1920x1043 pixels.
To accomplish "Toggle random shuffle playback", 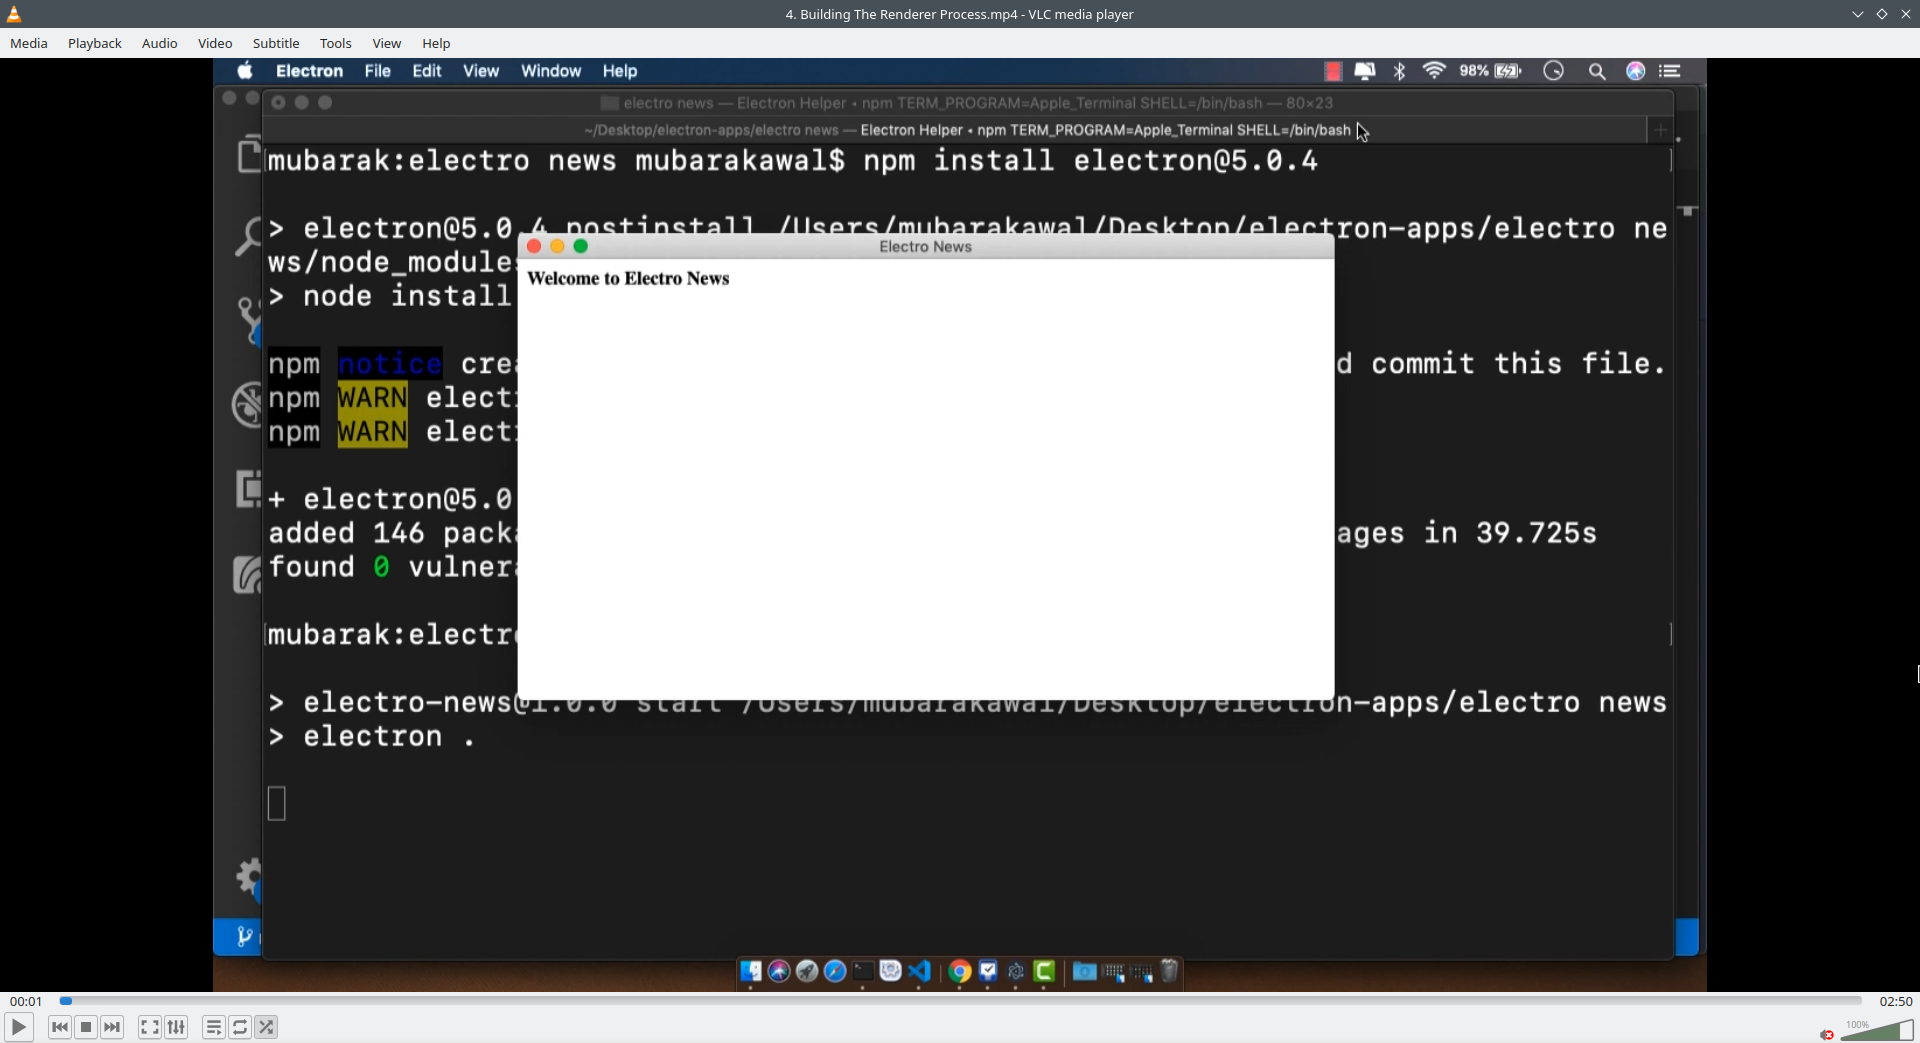I will (266, 1027).
